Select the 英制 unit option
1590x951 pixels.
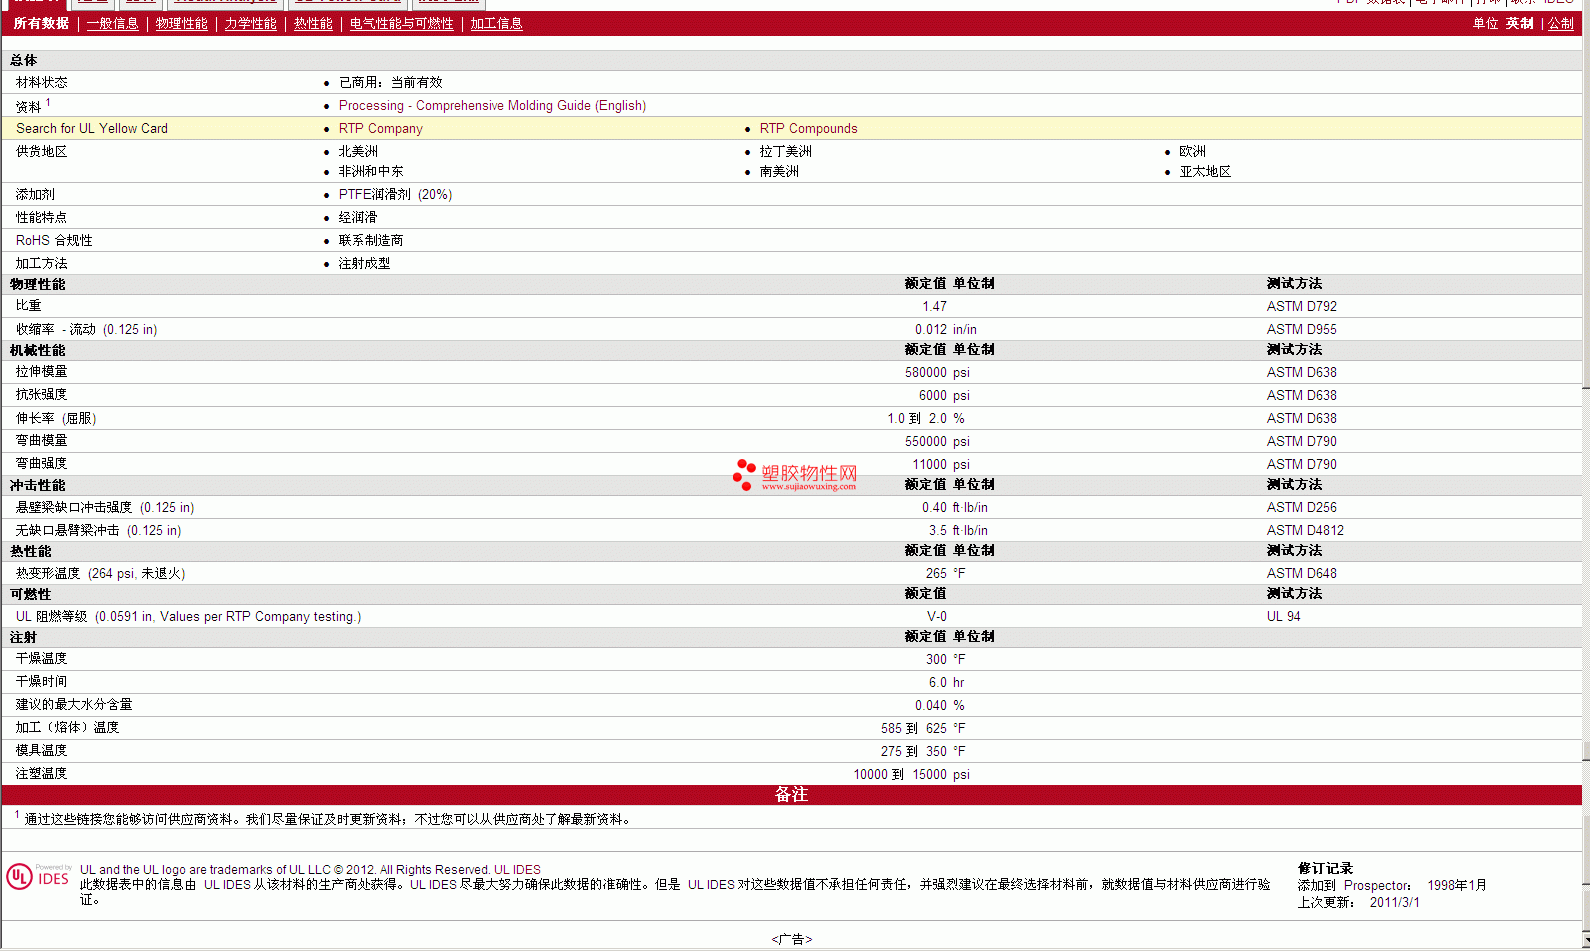pos(1520,24)
